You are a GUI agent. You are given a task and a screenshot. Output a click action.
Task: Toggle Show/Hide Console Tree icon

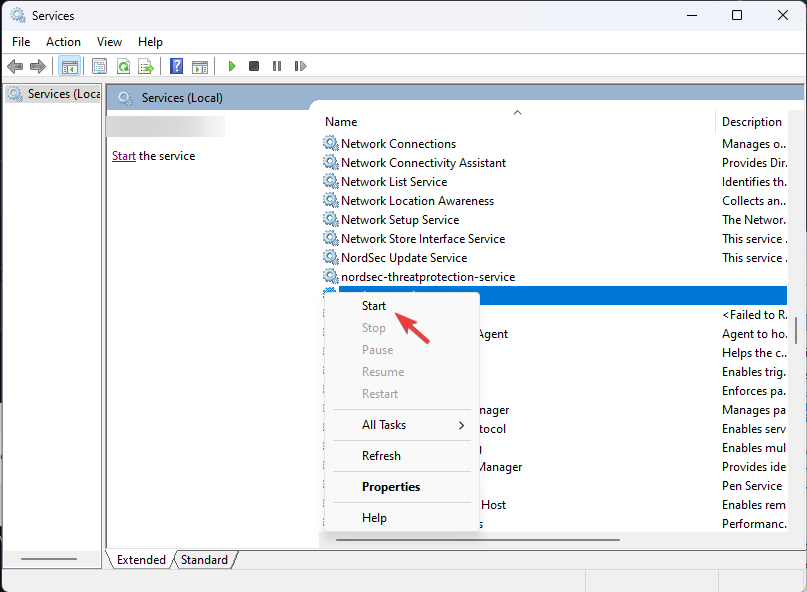click(69, 66)
